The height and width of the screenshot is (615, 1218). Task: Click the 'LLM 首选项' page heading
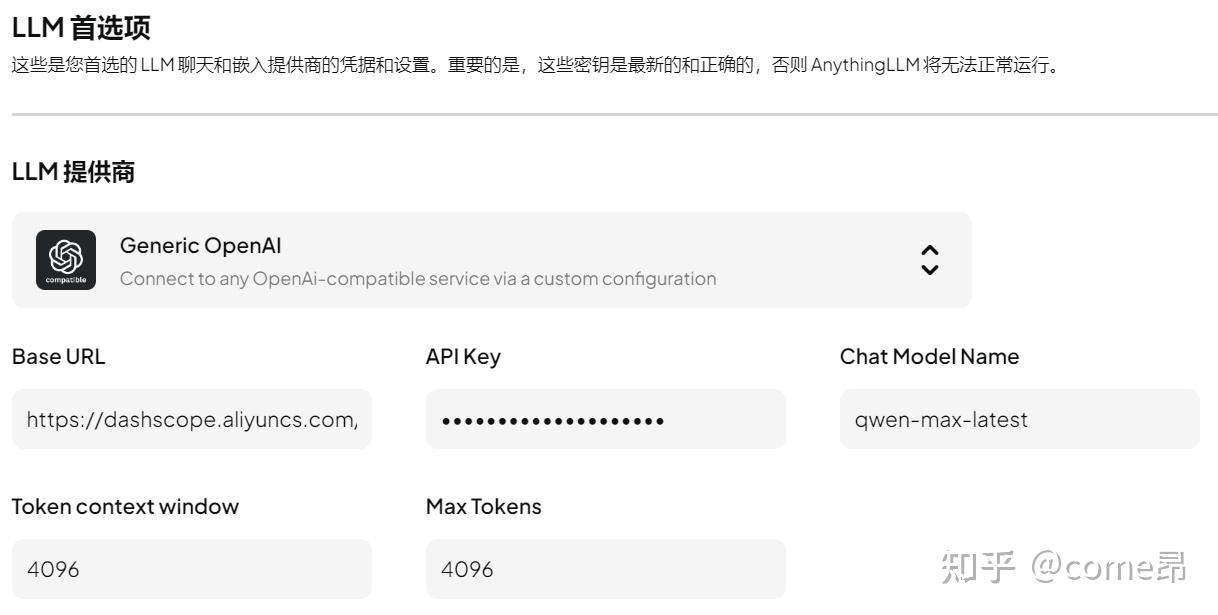81,28
